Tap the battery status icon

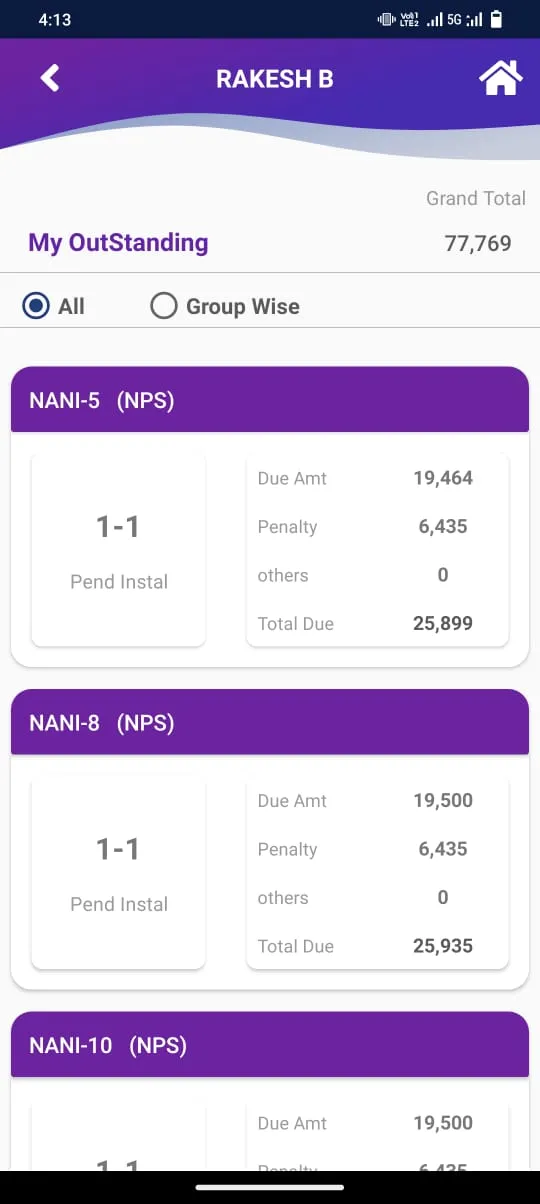[x=497, y=19]
